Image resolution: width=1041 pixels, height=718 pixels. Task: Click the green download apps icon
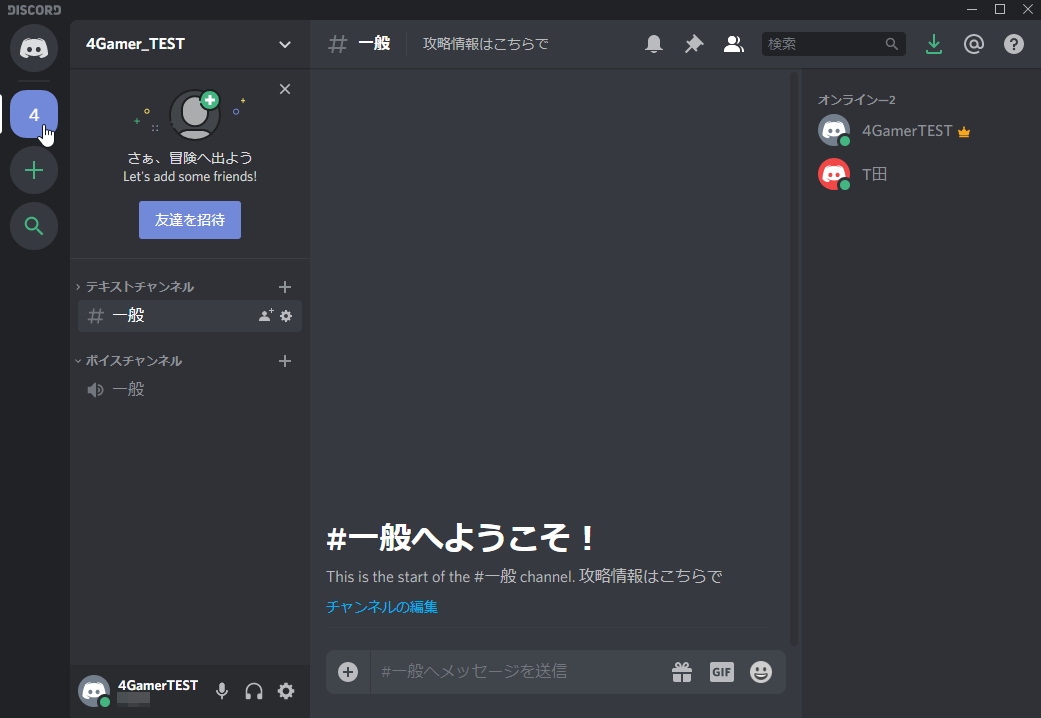tap(934, 44)
